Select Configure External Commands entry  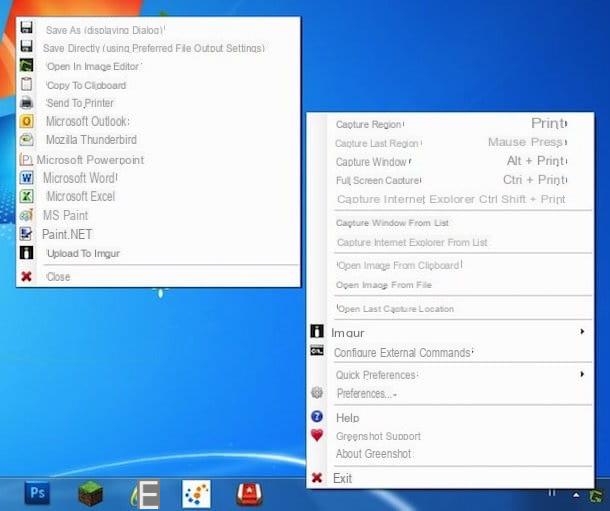(403, 353)
